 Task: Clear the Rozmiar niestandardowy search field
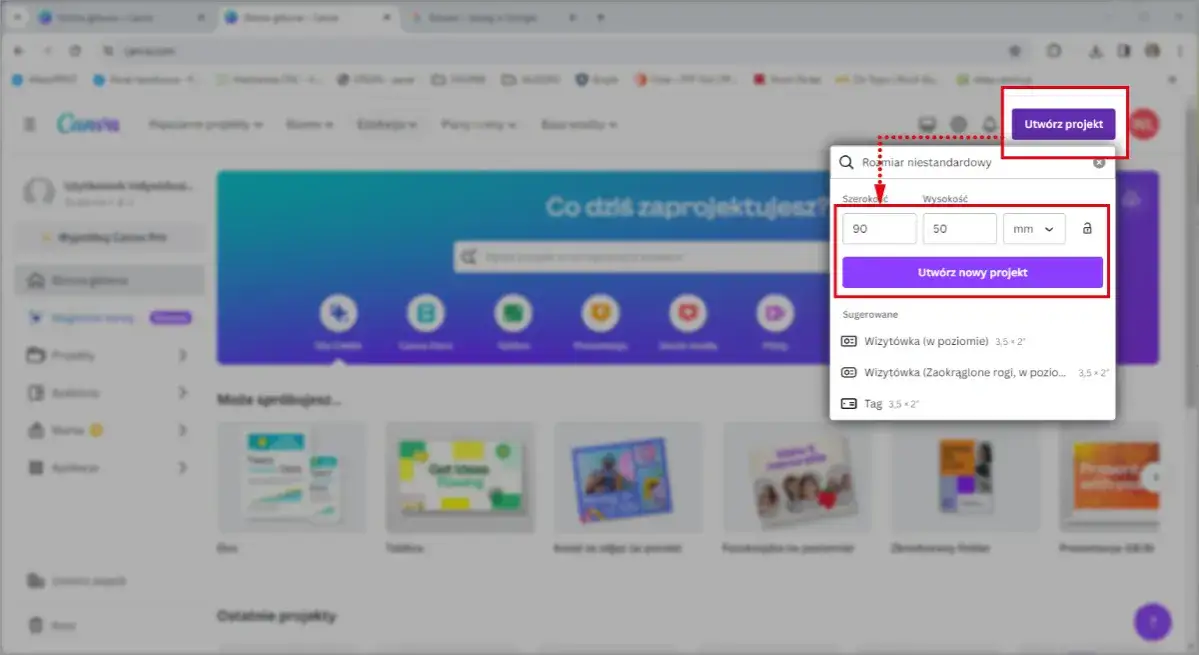(x=1098, y=161)
